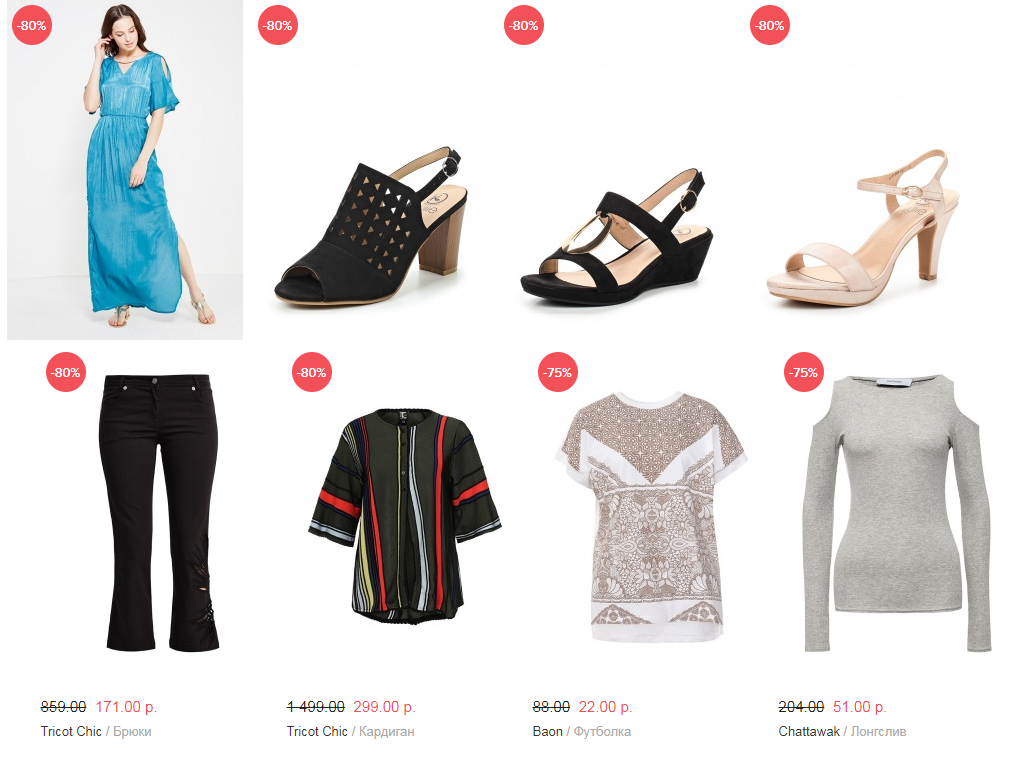Click the -80% badge on black wedge sandal
The height and width of the screenshot is (769, 1027).
pos(524,26)
